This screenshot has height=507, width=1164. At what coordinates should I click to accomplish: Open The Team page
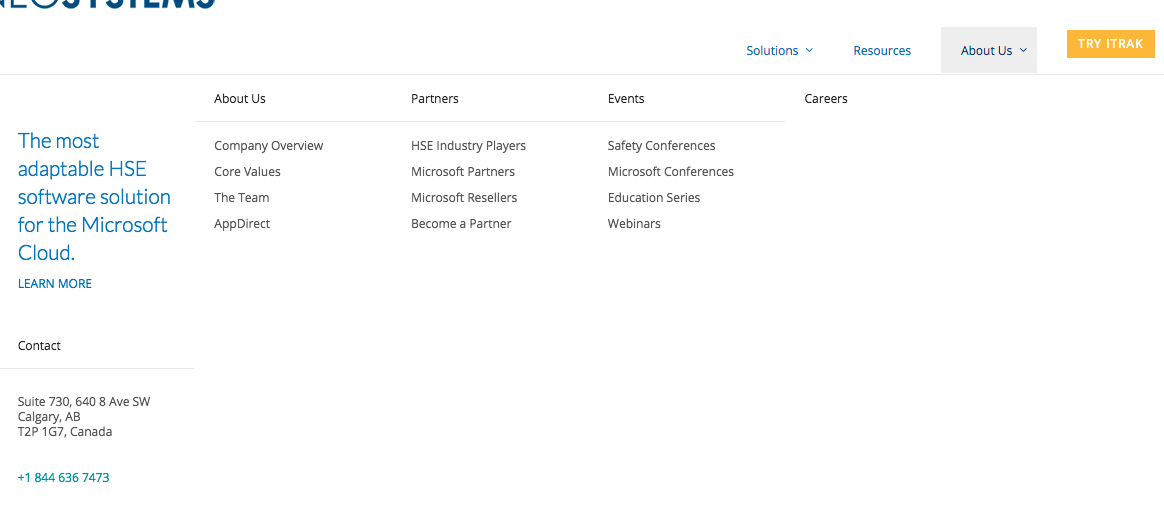pos(241,197)
